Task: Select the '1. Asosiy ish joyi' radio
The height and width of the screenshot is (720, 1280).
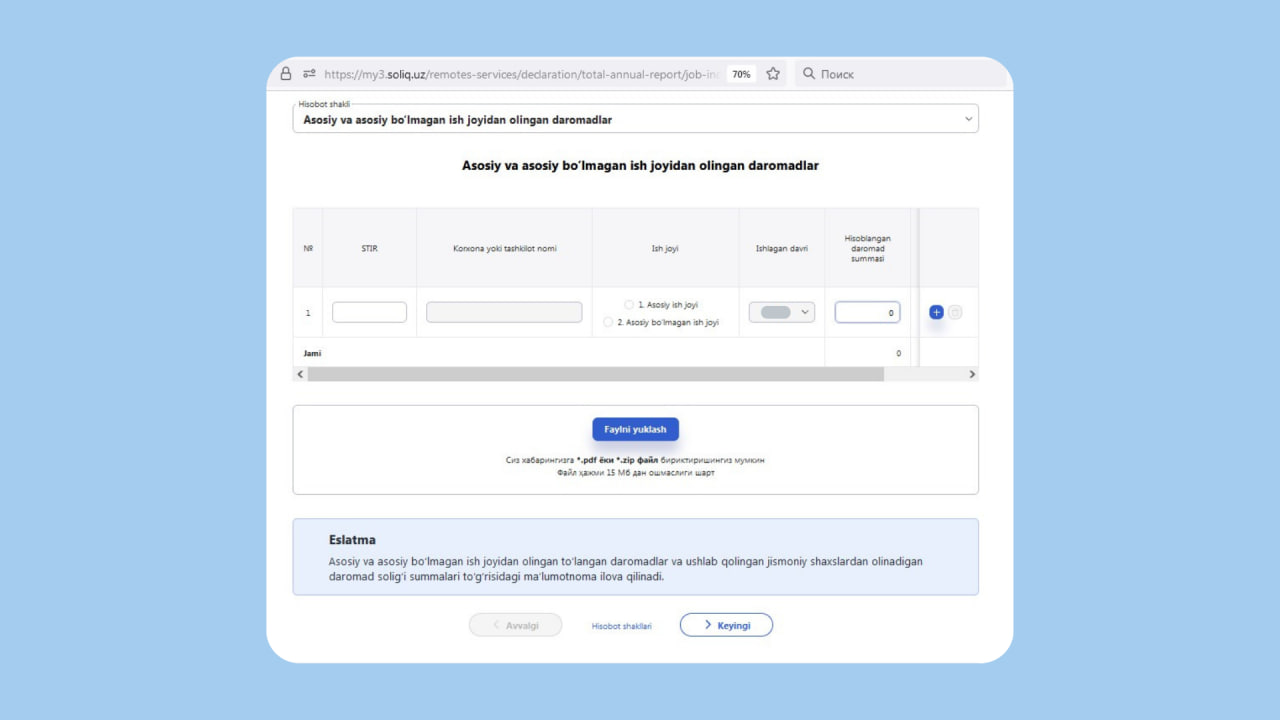Action: tap(628, 304)
